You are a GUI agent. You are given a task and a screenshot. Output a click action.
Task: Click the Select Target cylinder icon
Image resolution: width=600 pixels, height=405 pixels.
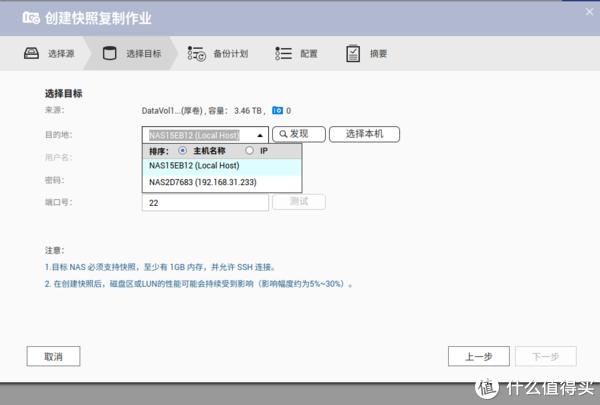click(x=109, y=53)
